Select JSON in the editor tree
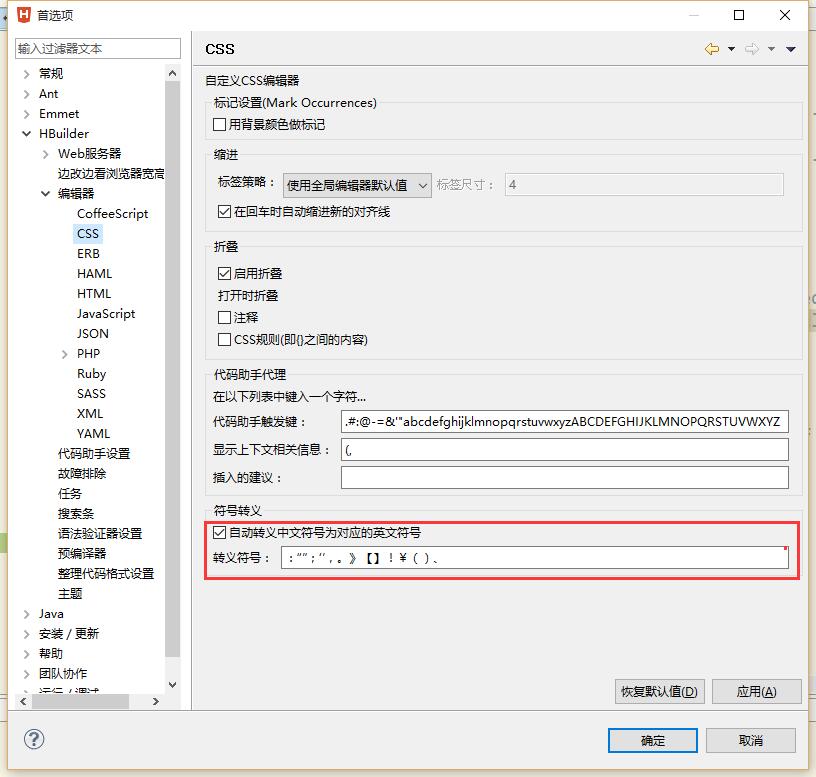The width and height of the screenshot is (816, 777). [93, 334]
